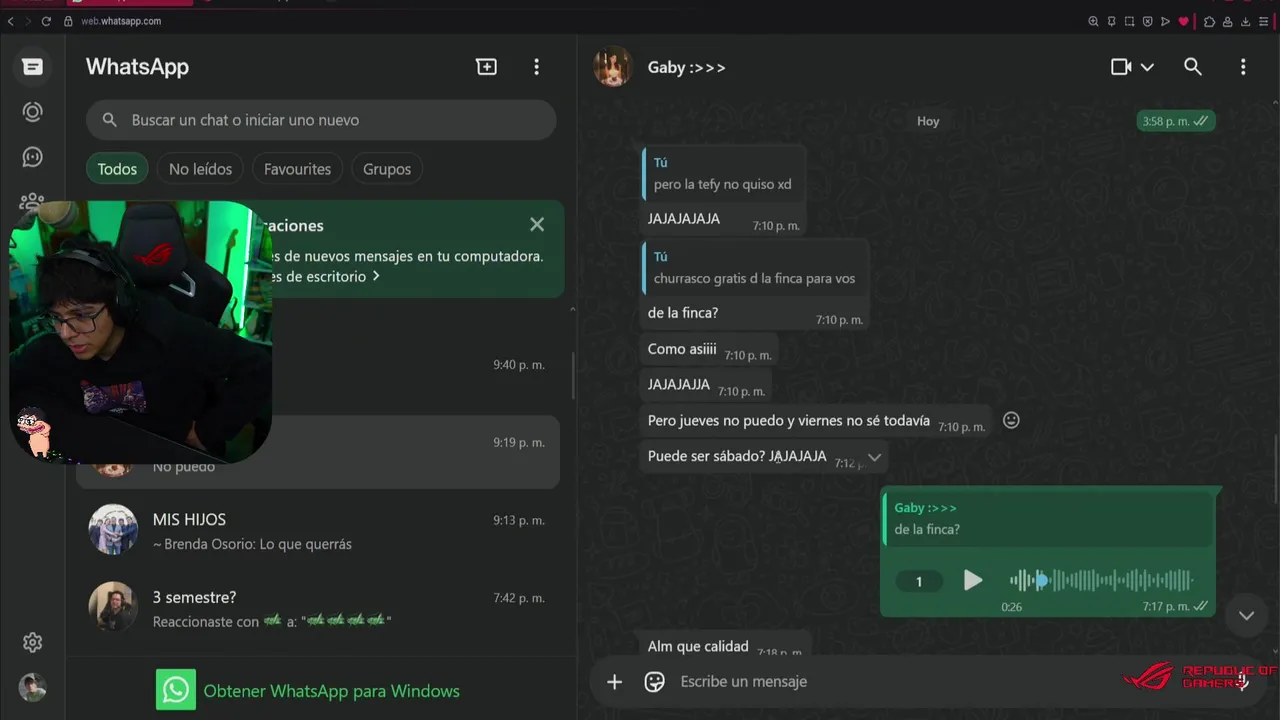
Task: Click the search magnifier in chat search box
Action: [x=110, y=120]
